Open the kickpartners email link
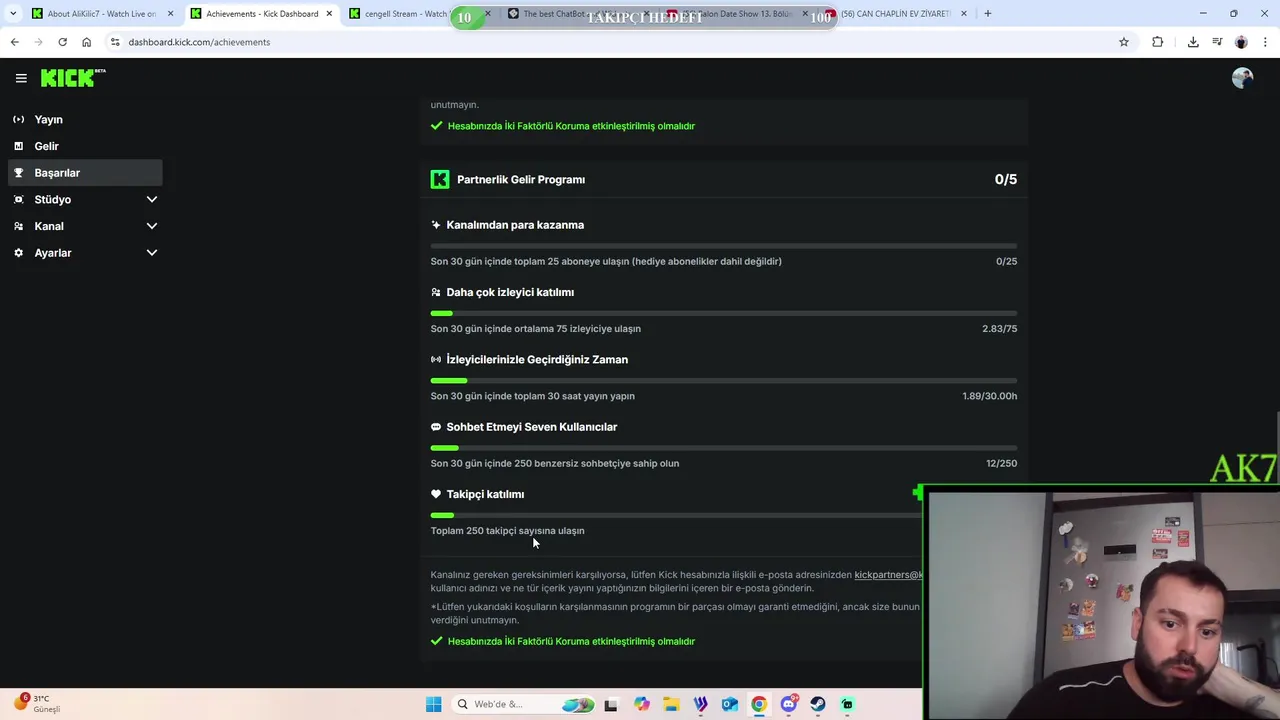Screen dimensions: 1280x720 click(888, 575)
